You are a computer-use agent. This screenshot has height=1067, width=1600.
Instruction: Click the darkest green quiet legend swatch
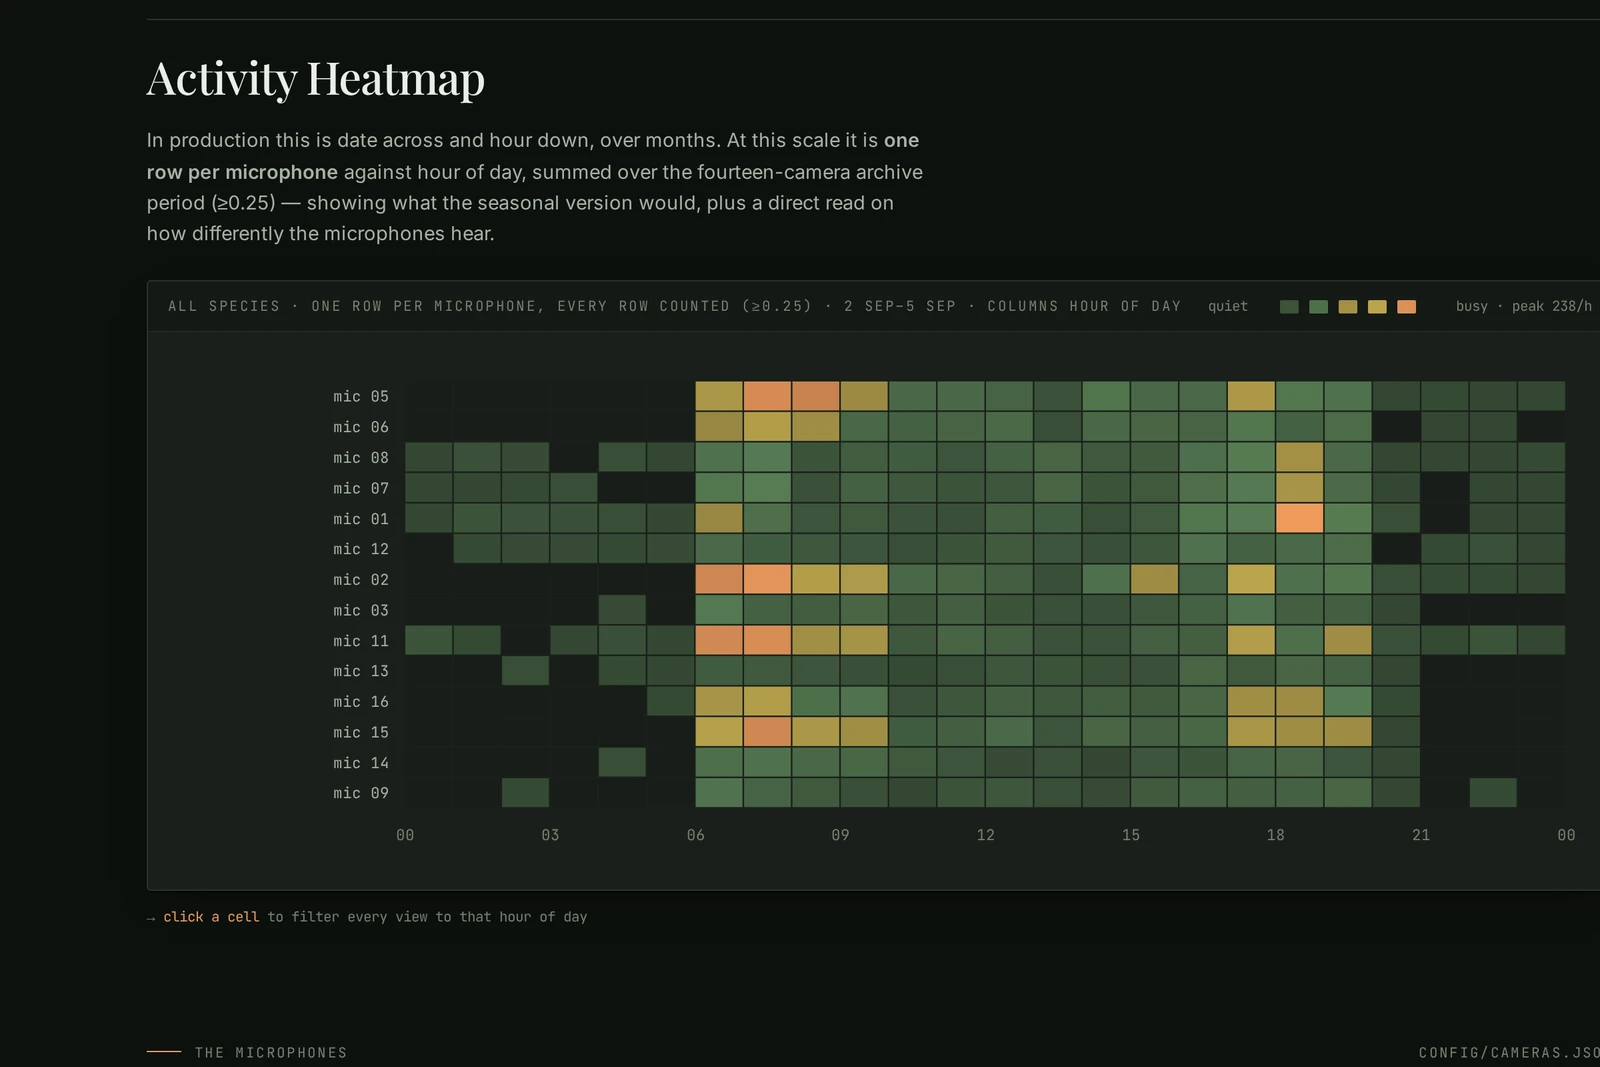point(1289,307)
